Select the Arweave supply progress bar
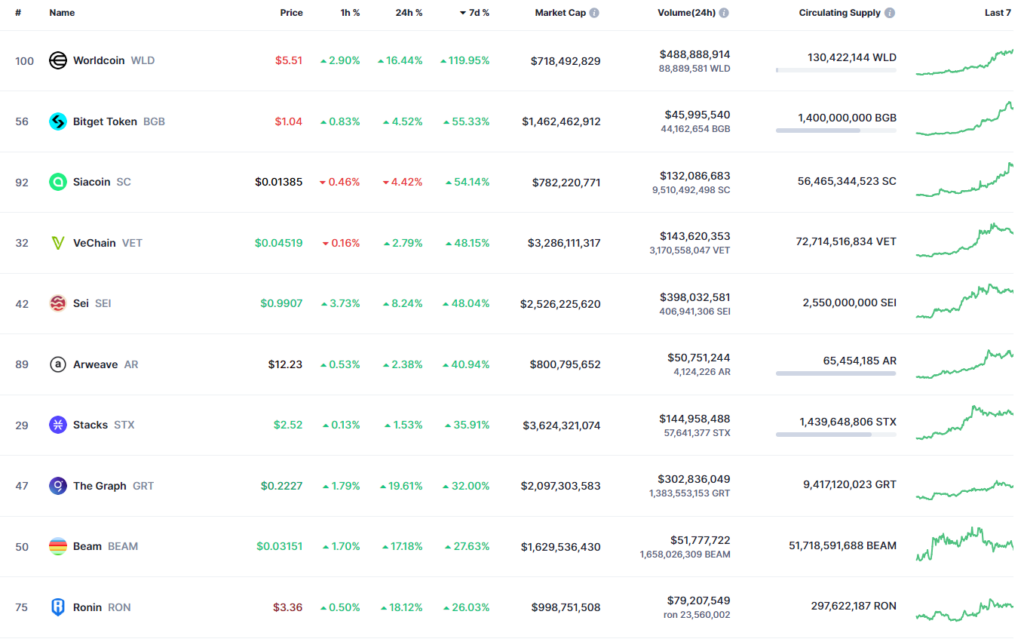 coord(836,374)
